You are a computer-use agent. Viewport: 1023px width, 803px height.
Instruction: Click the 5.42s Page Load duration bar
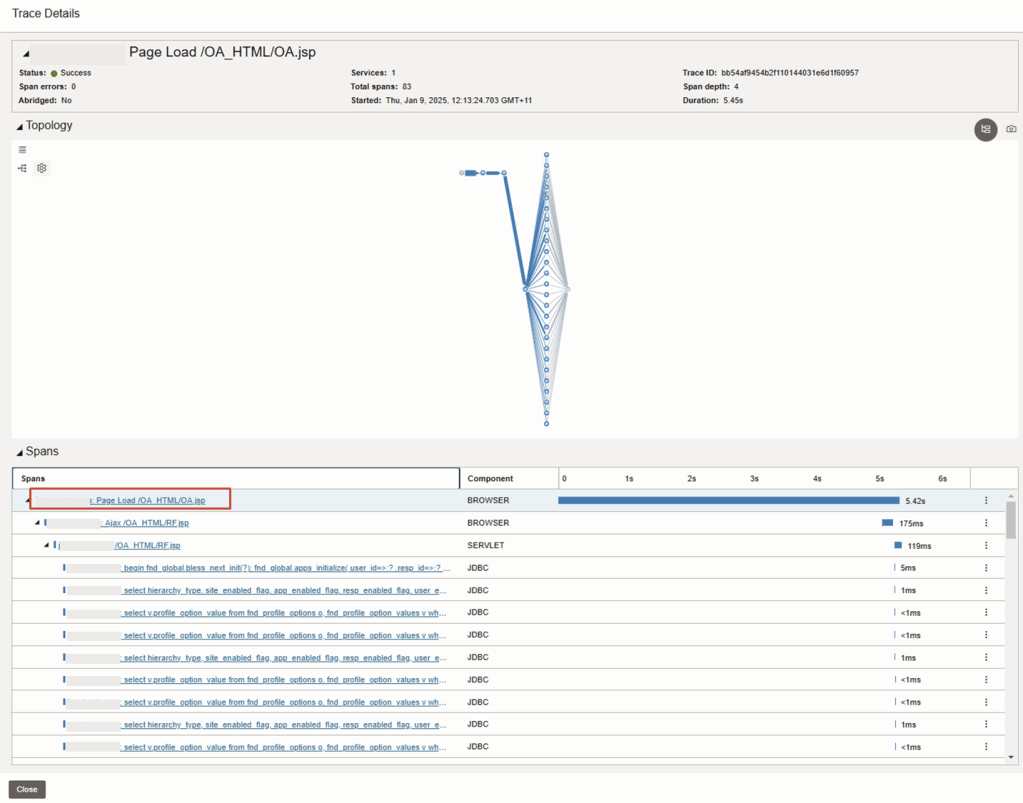(x=728, y=500)
